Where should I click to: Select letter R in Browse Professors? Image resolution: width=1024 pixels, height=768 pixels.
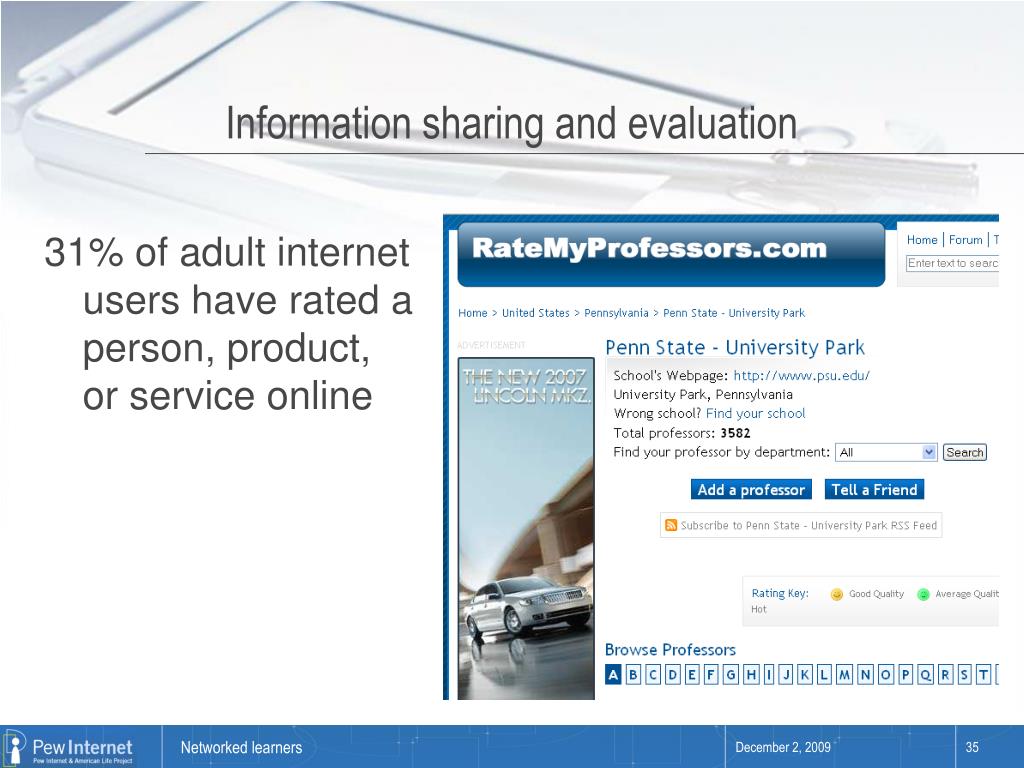(x=945, y=675)
